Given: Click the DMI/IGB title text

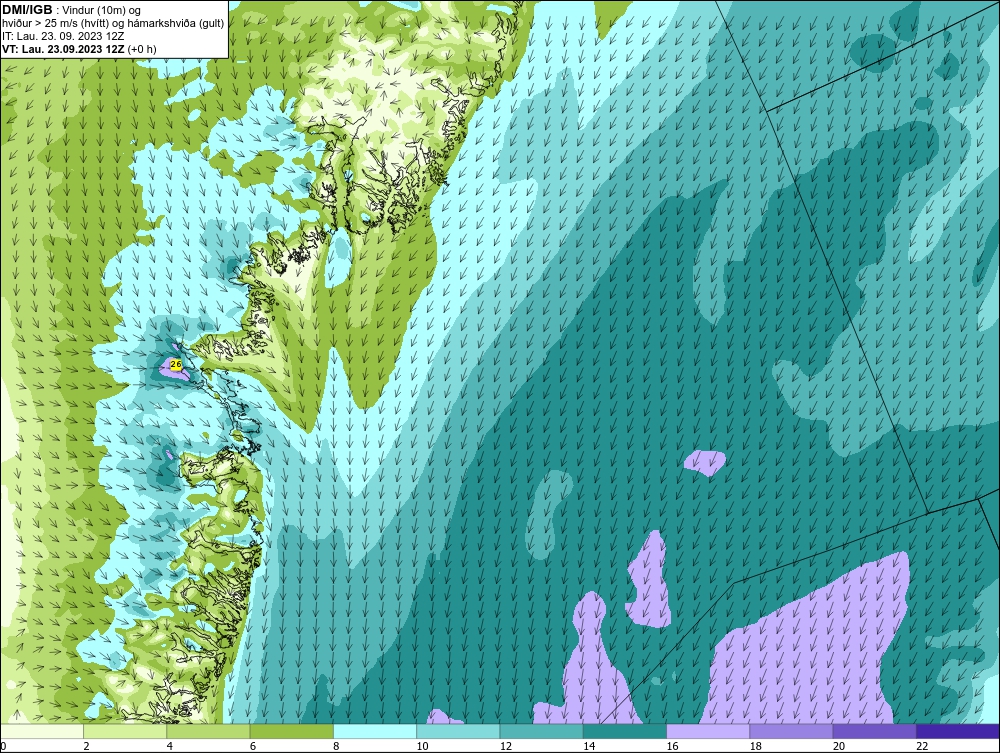Looking at the screenshot, I should [27, 10].
